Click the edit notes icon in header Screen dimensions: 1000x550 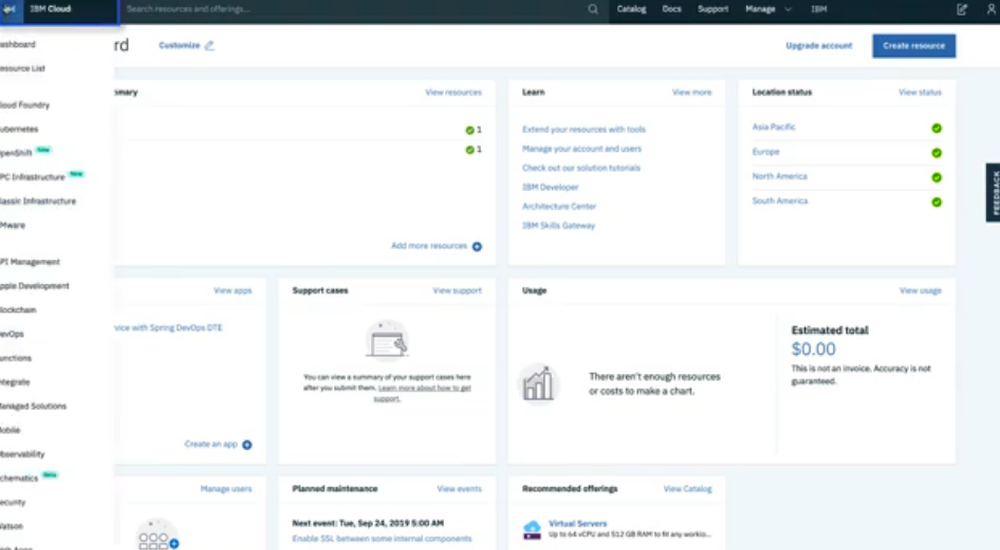[962, 10]
